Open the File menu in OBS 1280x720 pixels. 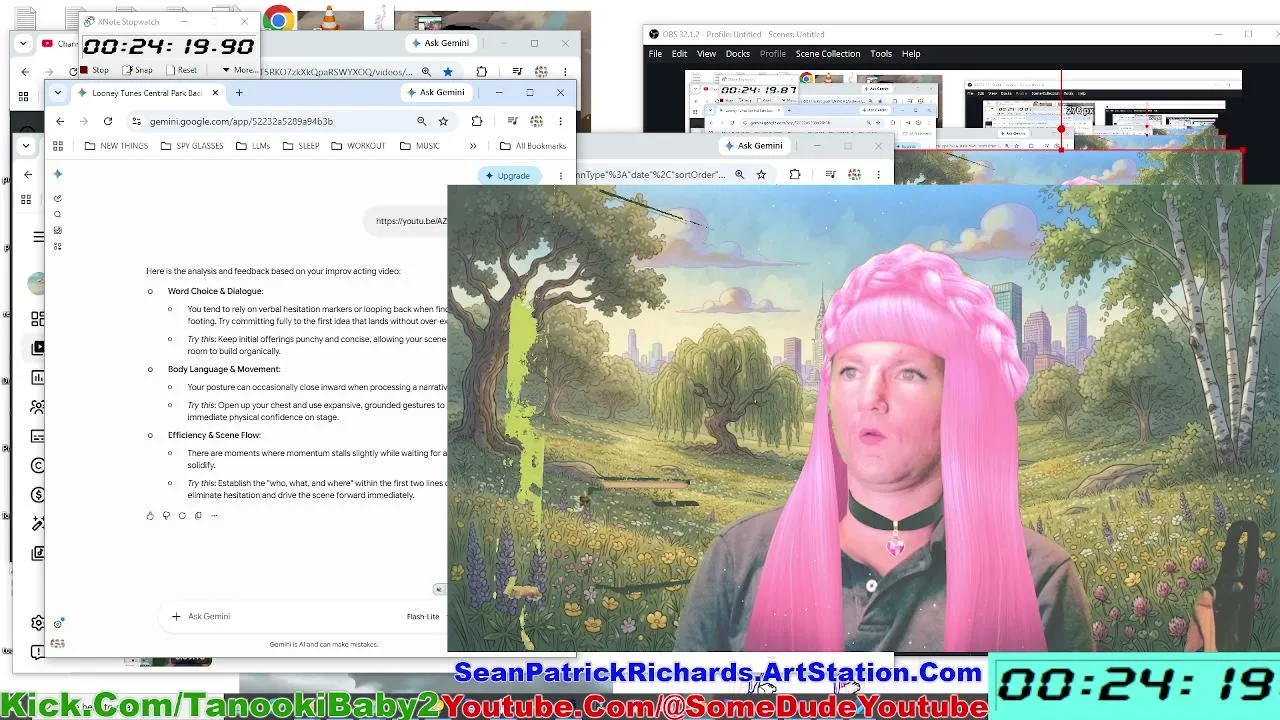pos(655,54)
